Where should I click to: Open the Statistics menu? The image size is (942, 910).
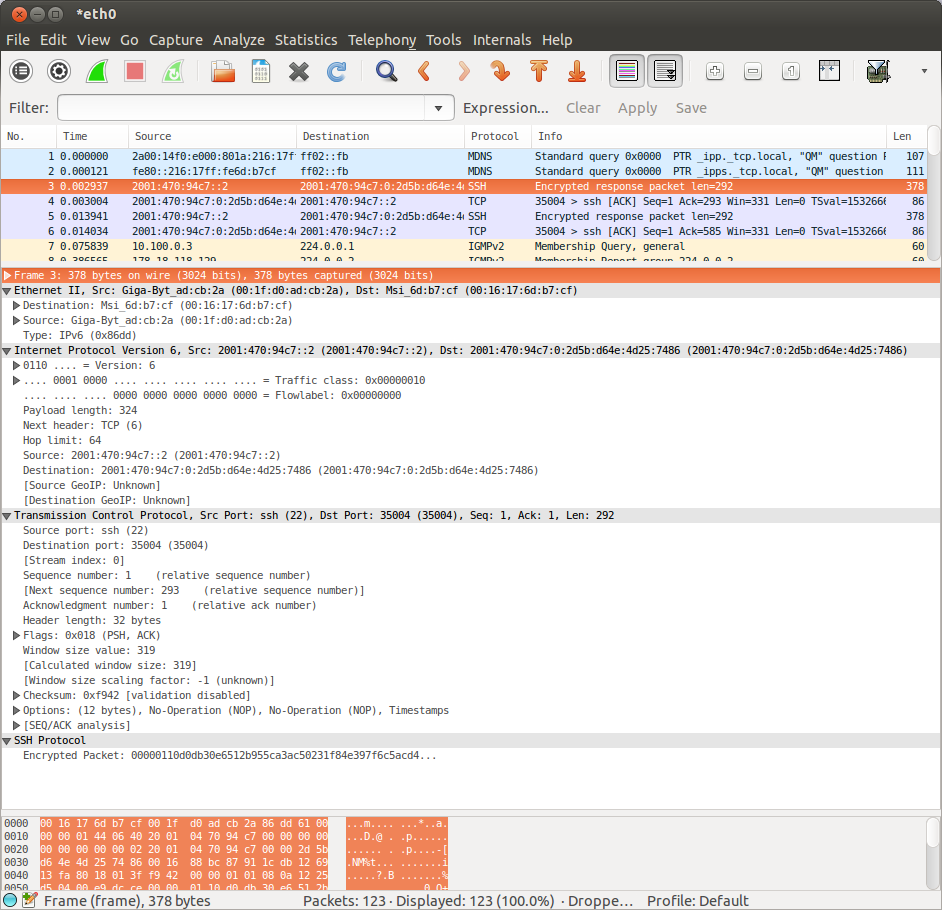pyautogui.click(x=306, y=40)
